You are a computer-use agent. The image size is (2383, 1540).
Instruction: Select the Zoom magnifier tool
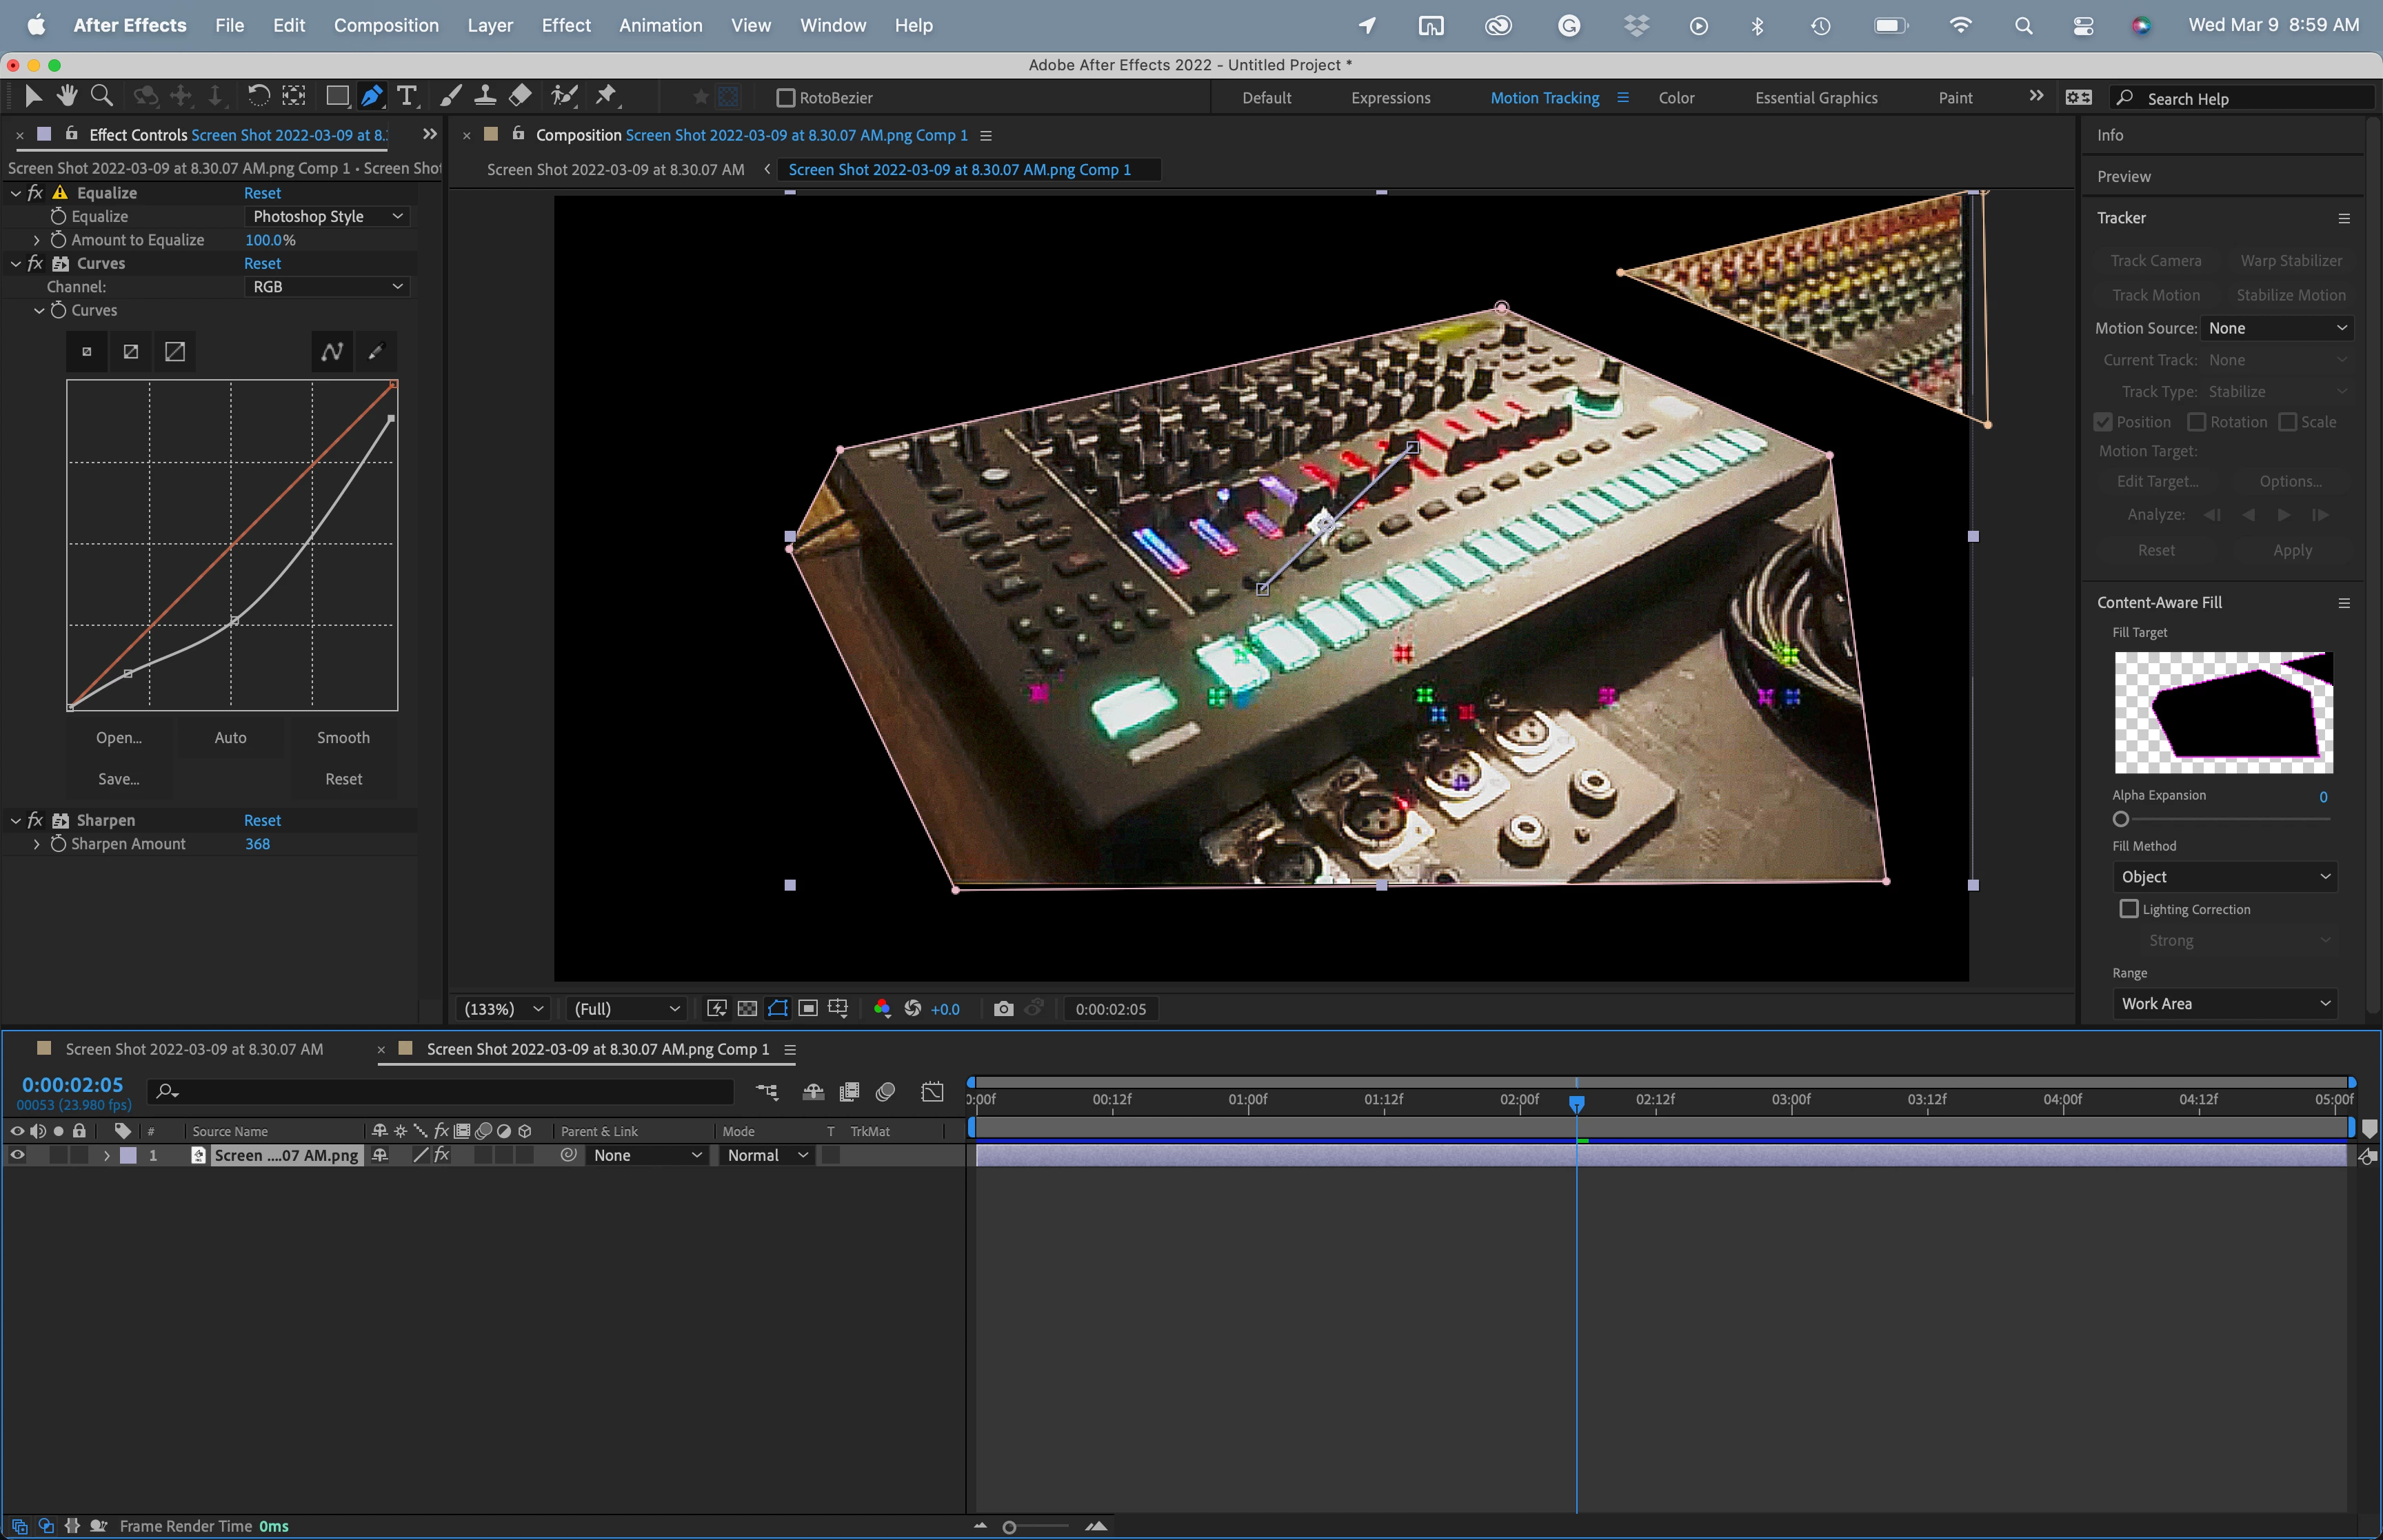[101, 96]
